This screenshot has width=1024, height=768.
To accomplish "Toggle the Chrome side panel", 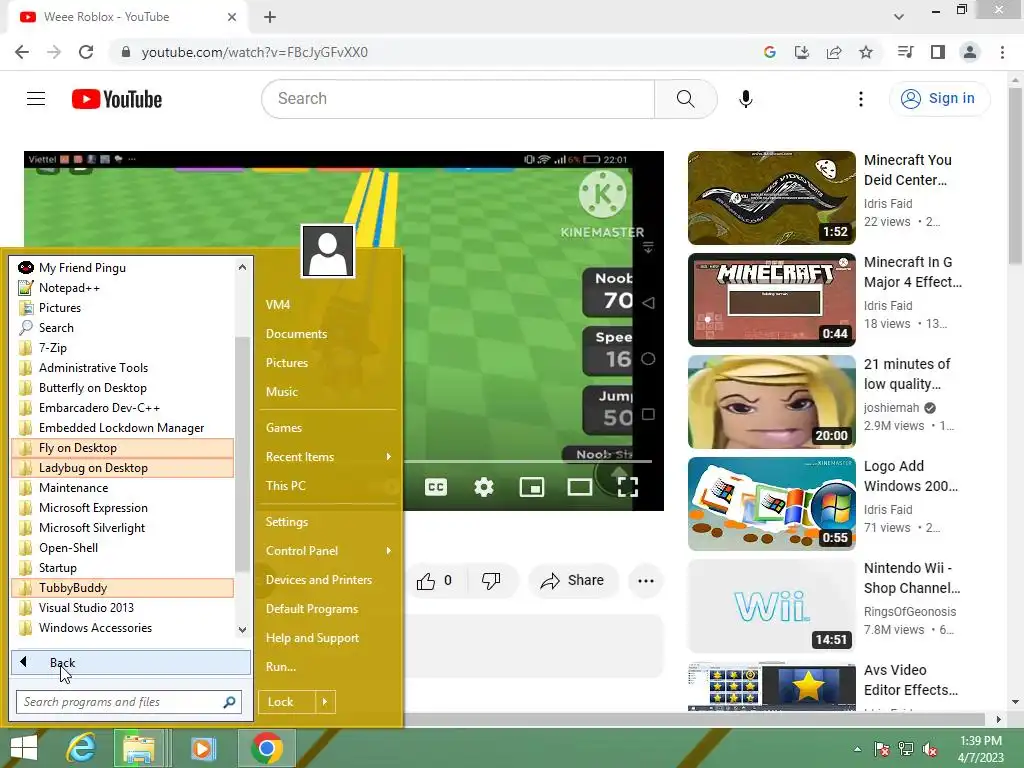I will click(938, 52).
